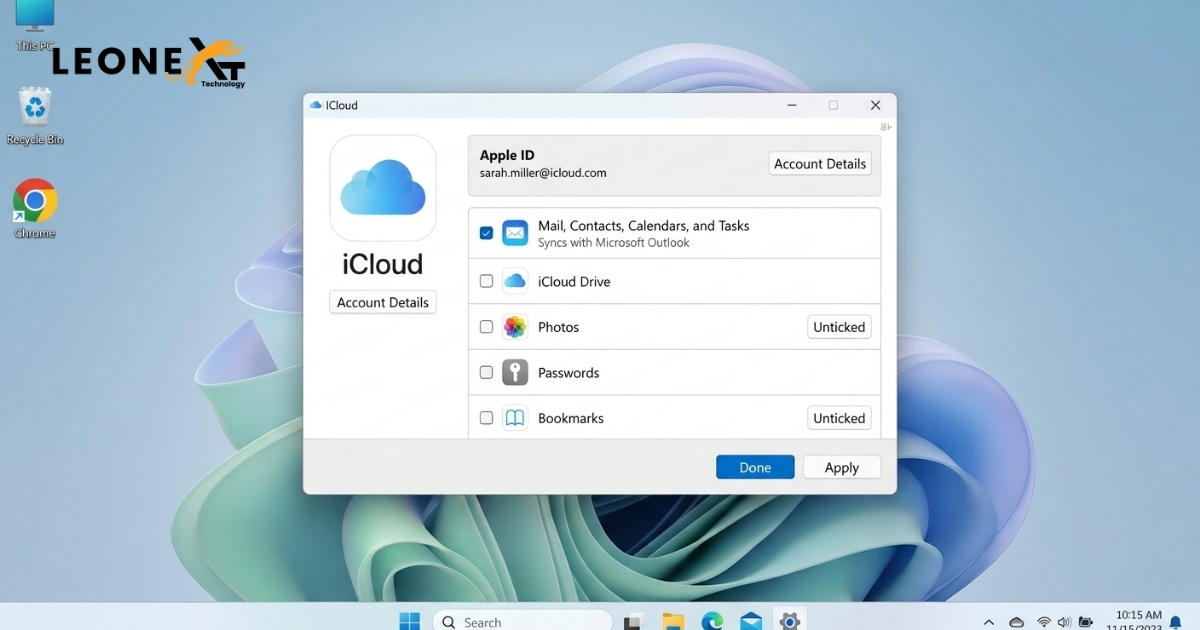Viewport: 1200px width, 630px height.
Task: Open the Mail app in the taskbar
Action: 751,622
